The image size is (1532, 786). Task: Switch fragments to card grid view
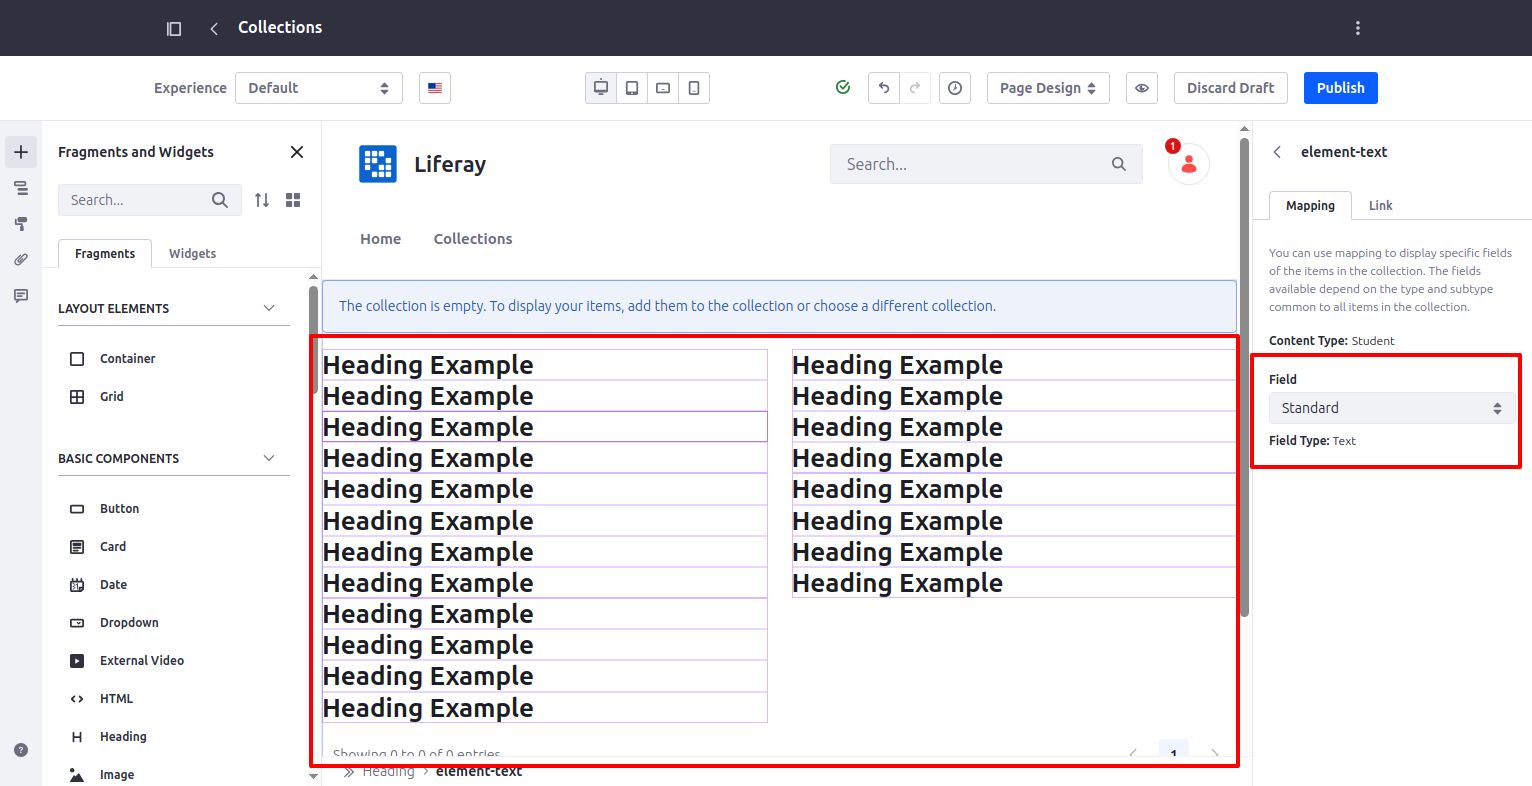(x=293, y=200)
